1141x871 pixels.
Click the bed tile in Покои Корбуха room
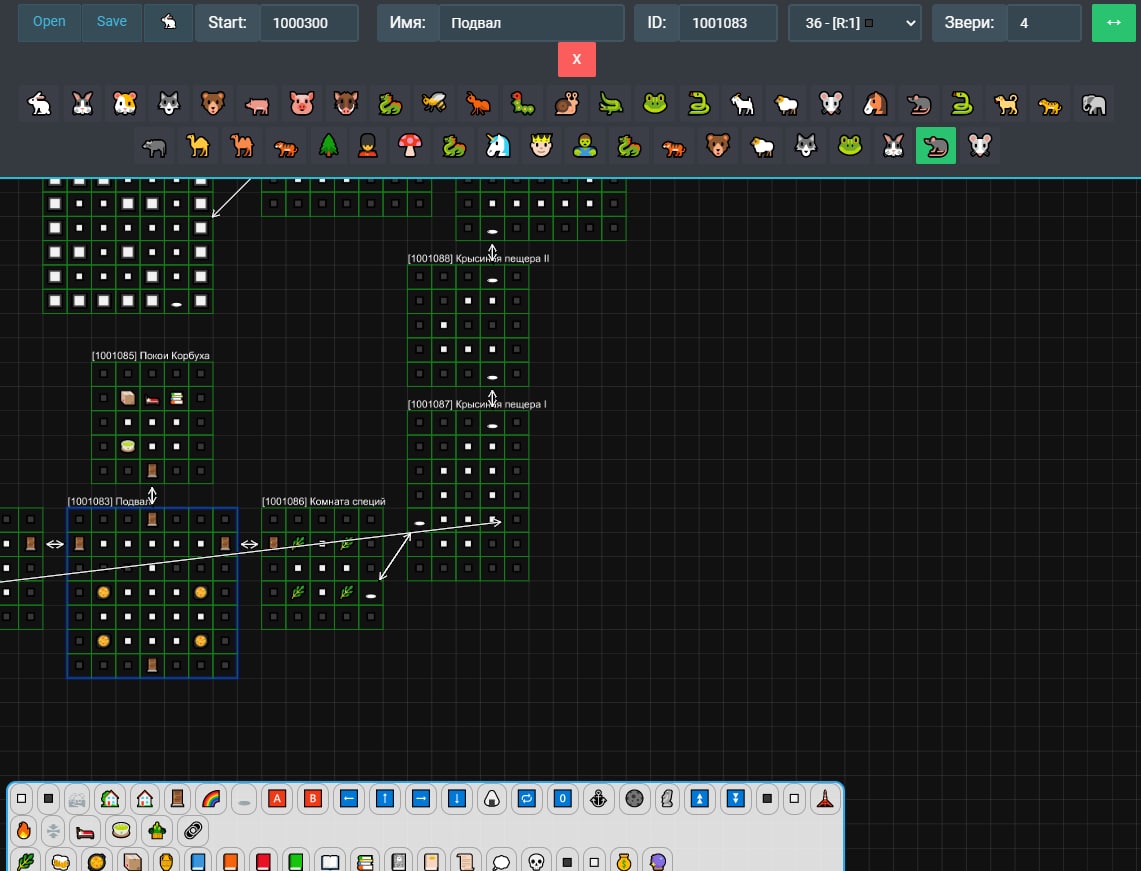152,399
